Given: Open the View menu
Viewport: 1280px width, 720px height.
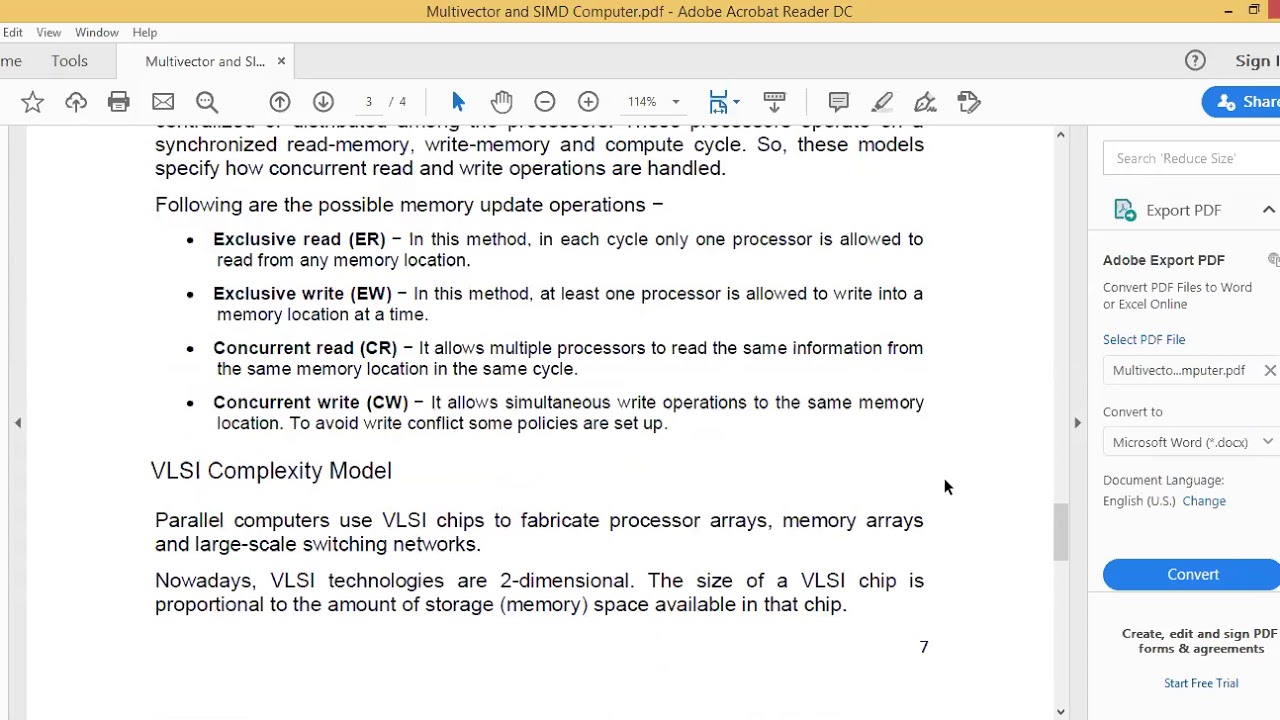Looking at the screenshot, I should tap(48, 33).
